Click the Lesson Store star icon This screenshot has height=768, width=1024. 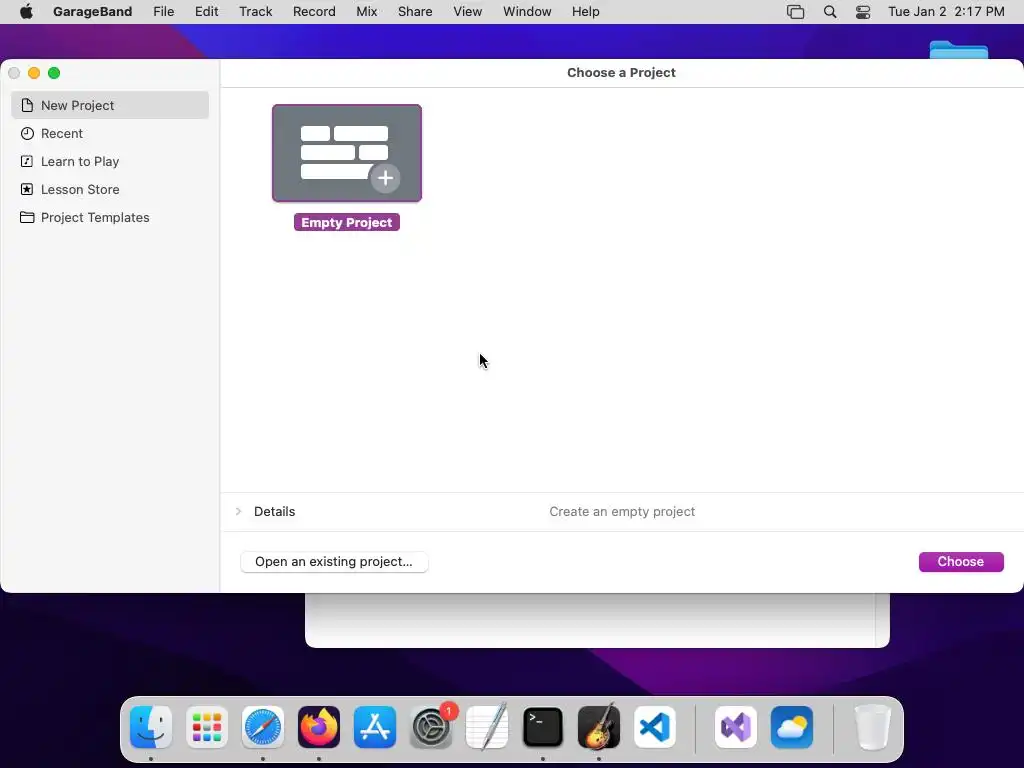pyautogui.click(x=27, y=189)
